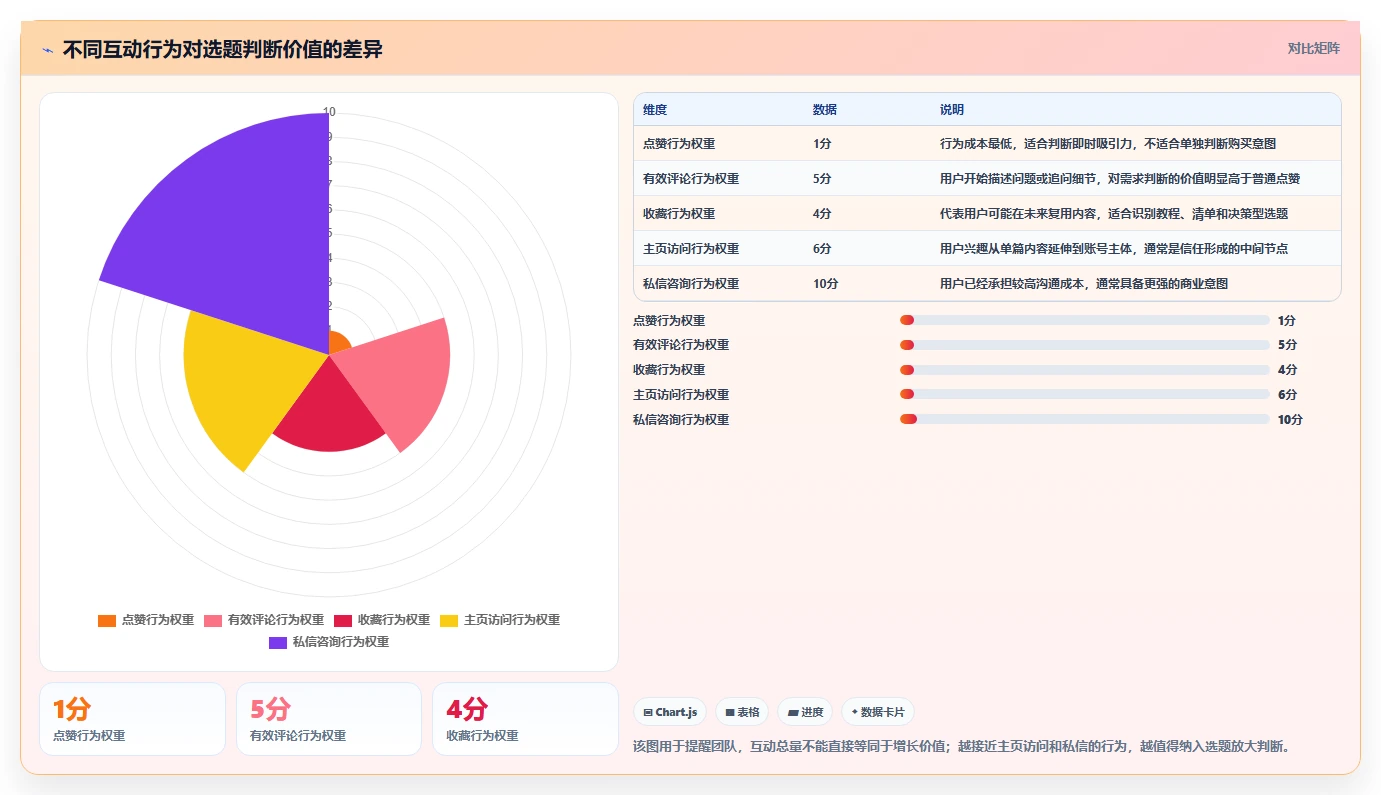
Task: Select the 进度 tag chip
Action: [x=805, y=712]
